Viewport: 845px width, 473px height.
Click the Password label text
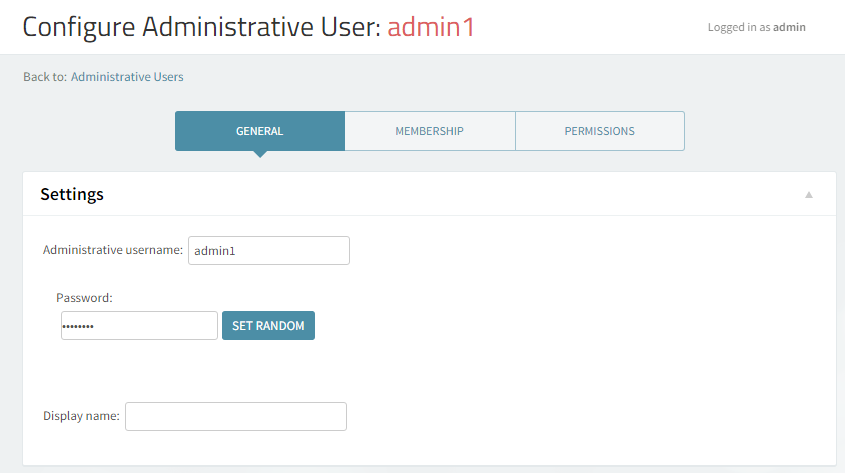click(84, 298)
